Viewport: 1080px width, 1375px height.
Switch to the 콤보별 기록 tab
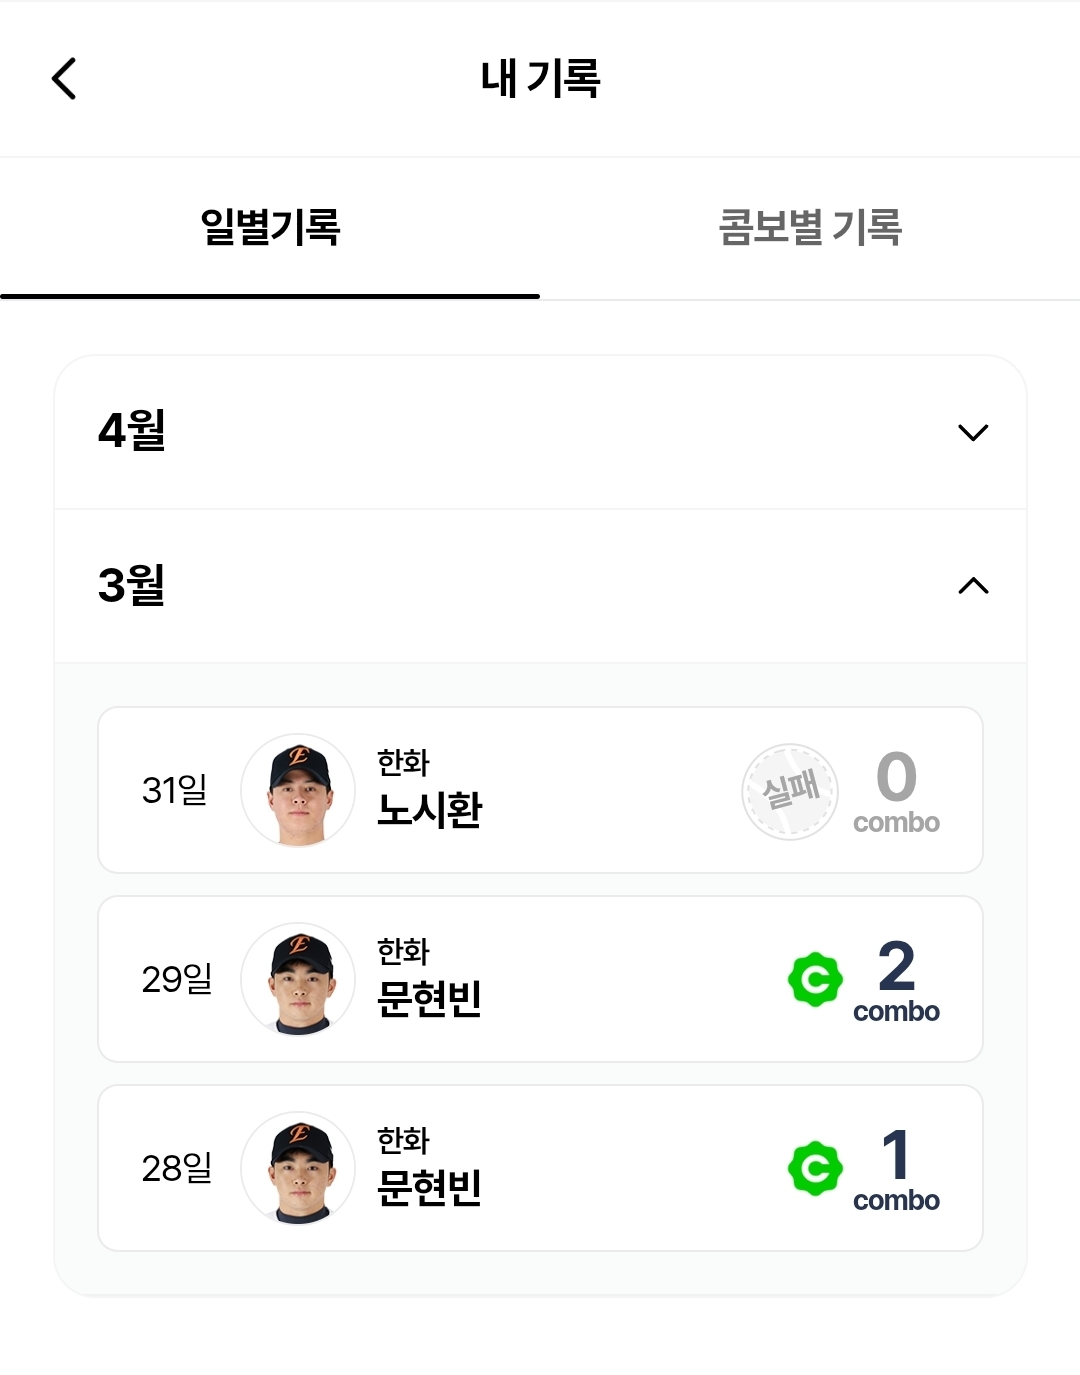(x=810, y=227)
